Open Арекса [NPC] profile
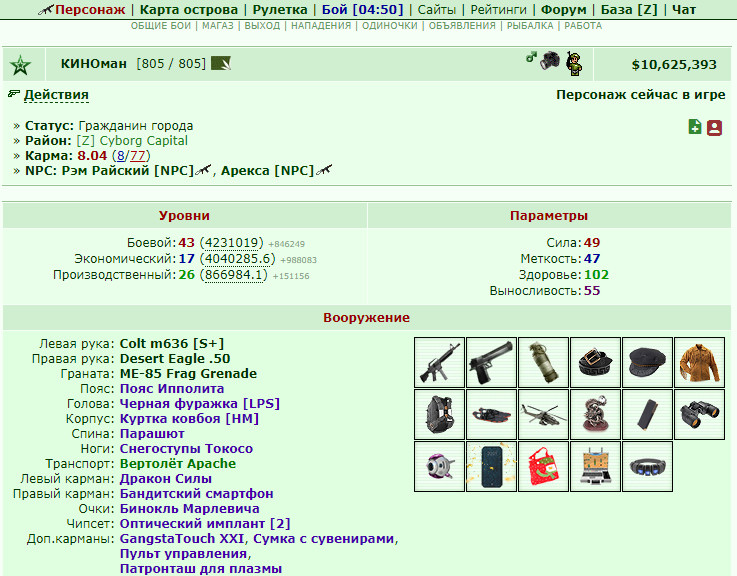The width and height of the screenshot is (737, 576). tap(267, 170)
